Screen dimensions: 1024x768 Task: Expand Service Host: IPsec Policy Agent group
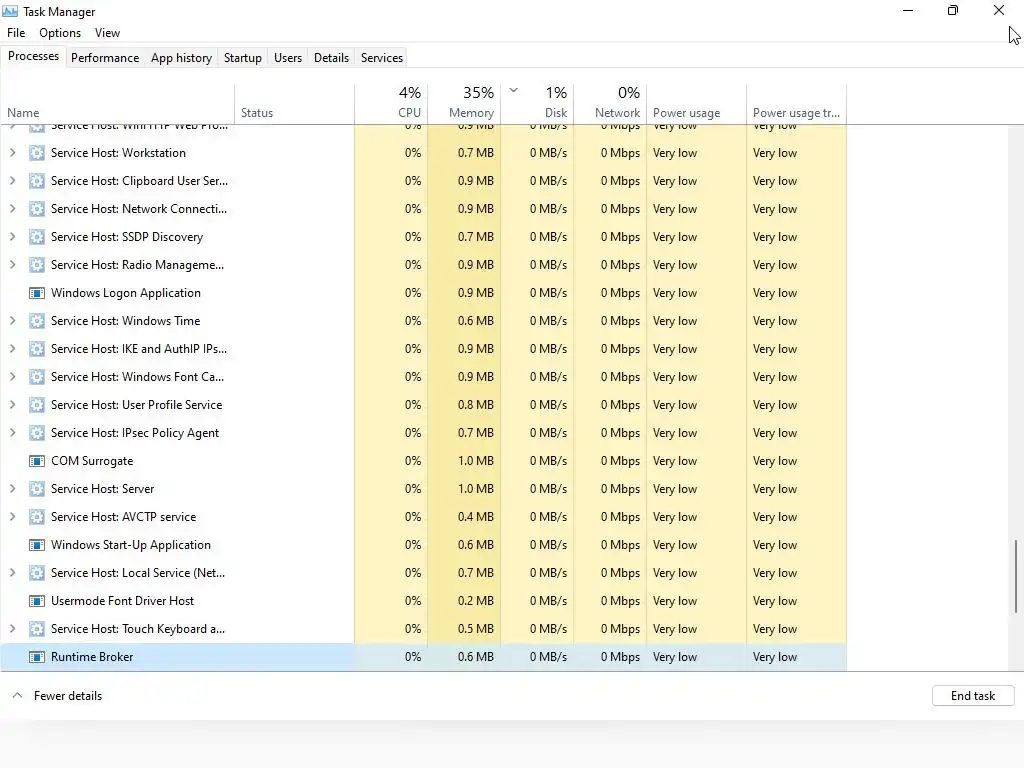click(x=12, y=433)
